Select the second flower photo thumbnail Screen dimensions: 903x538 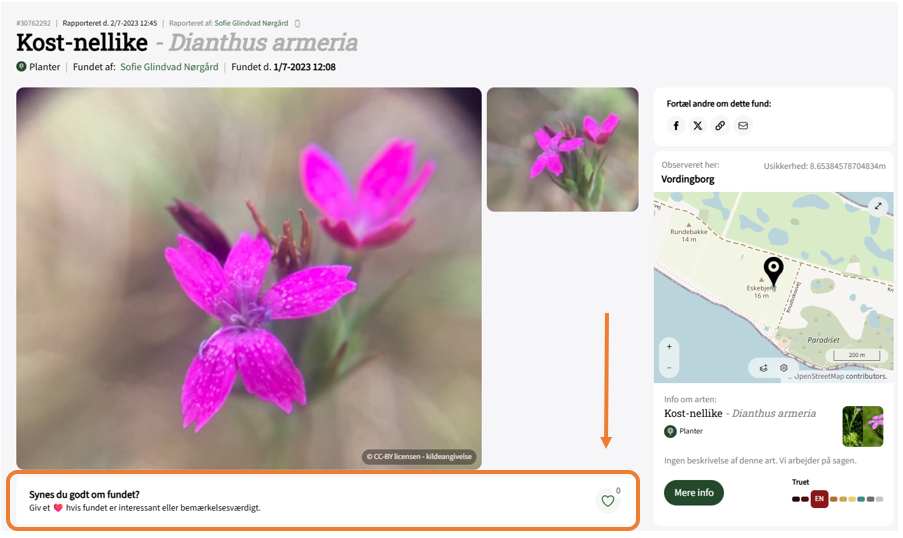pyautogui.click(x=562, y=149)
